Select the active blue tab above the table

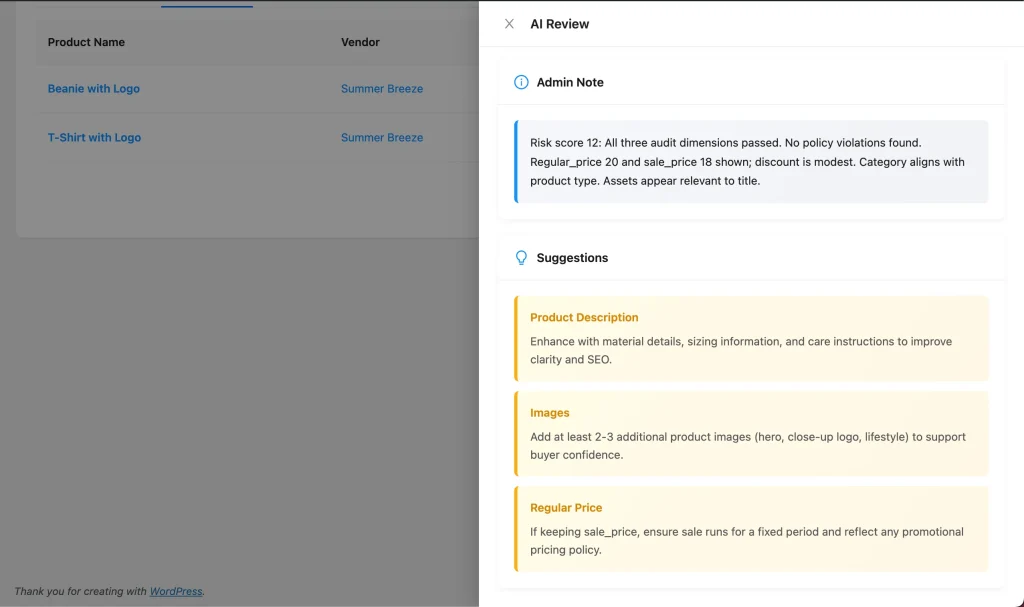(206, 3)
